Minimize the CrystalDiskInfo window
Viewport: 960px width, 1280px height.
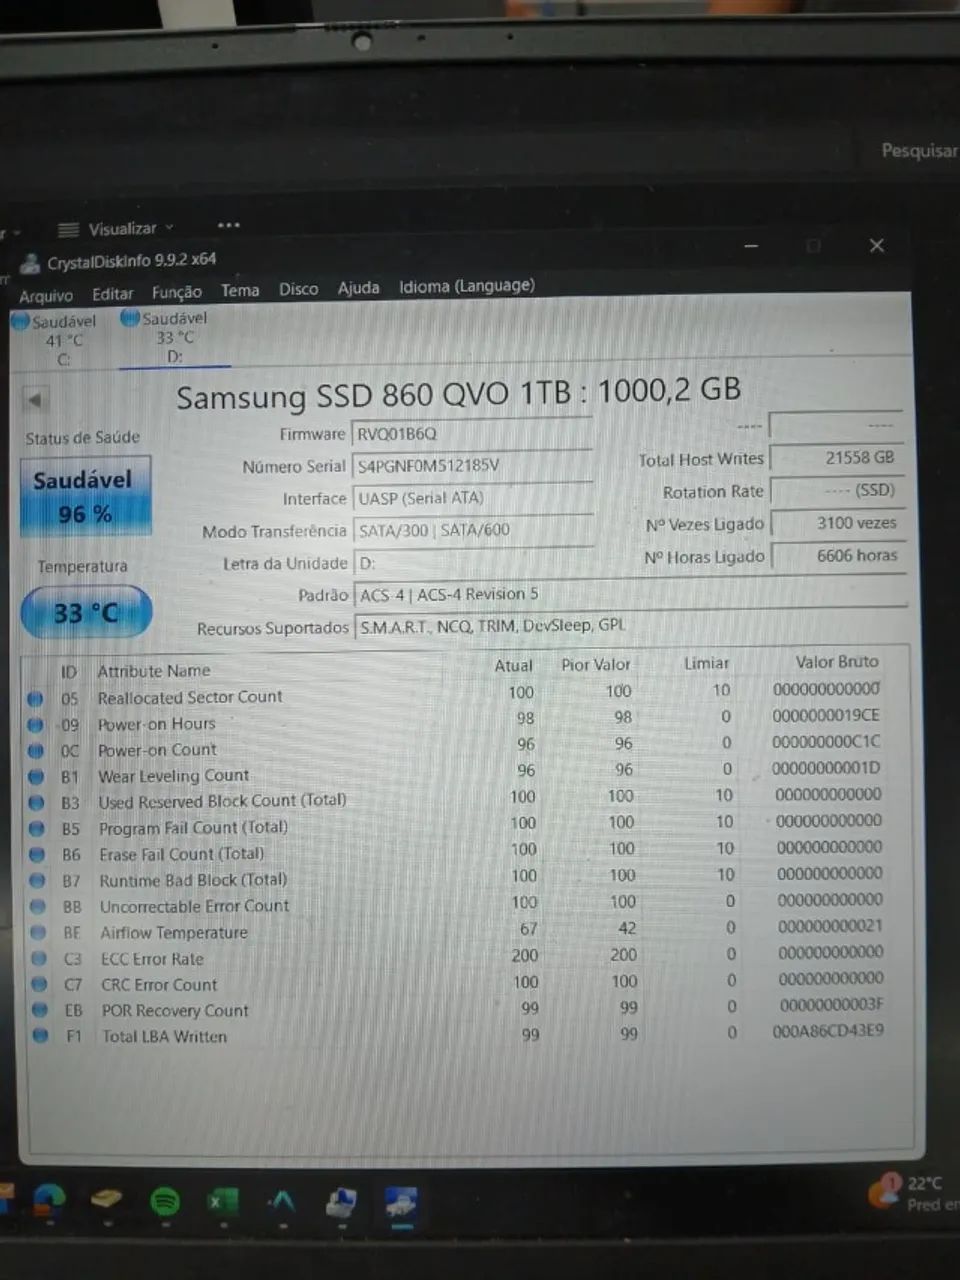[x=752, y=246]
